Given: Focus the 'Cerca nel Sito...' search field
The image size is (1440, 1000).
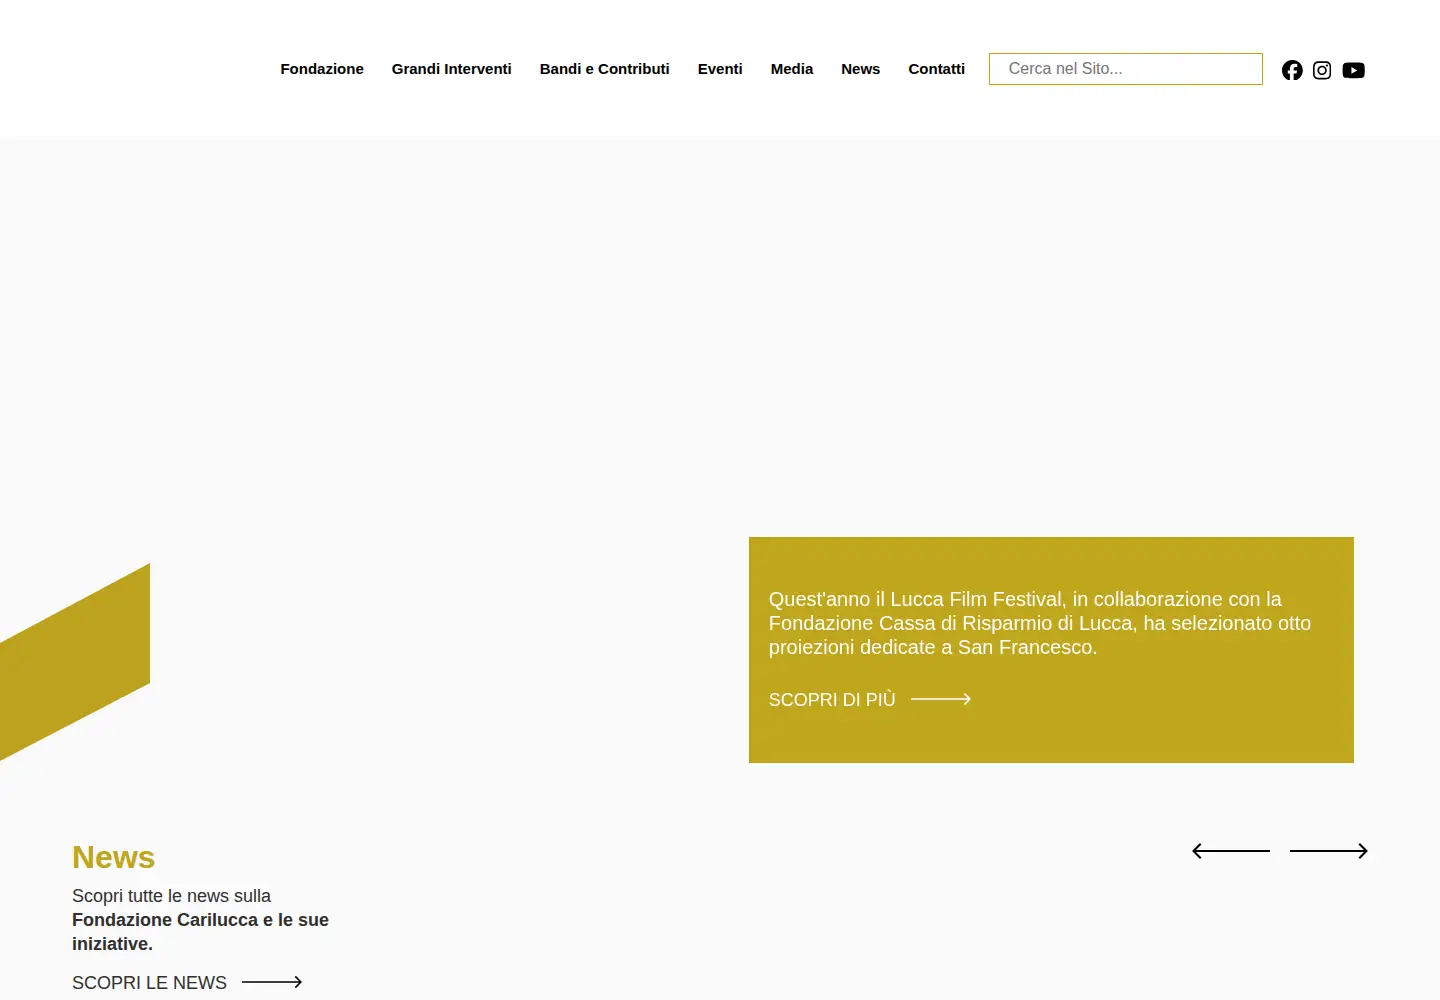Looking at the screenshot, I should pyautogui.click(x=1126, y=69).
